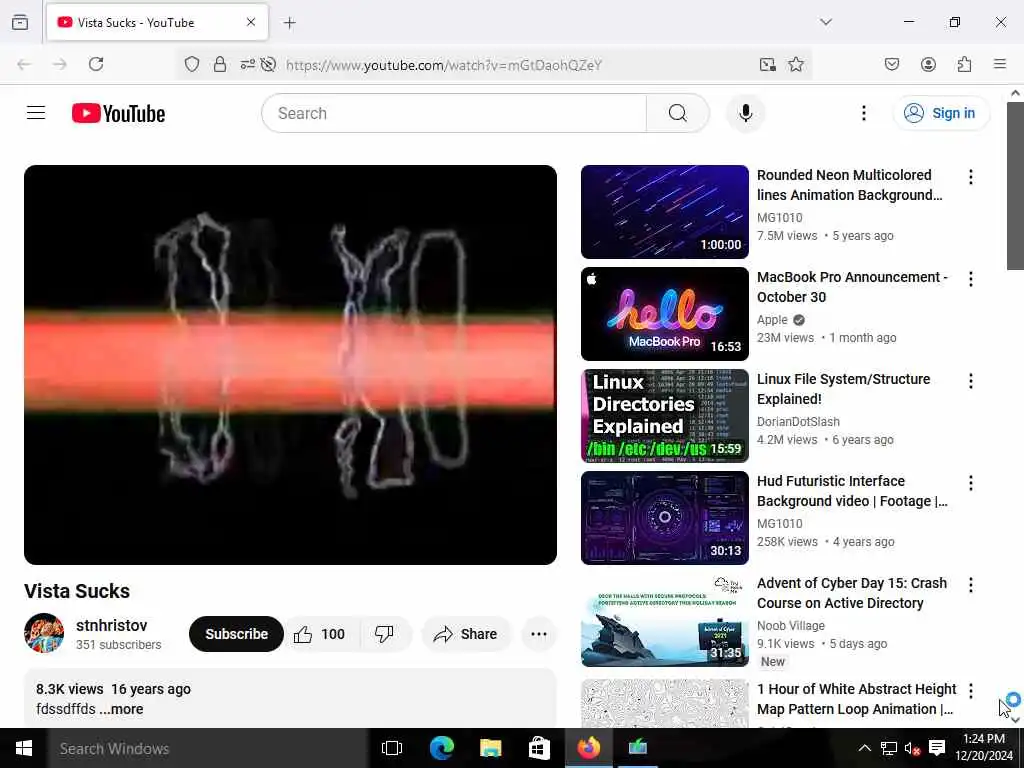This screenshot has height=768, width=1024.
Task: Click the Sign in button
Action: [940, 113]
